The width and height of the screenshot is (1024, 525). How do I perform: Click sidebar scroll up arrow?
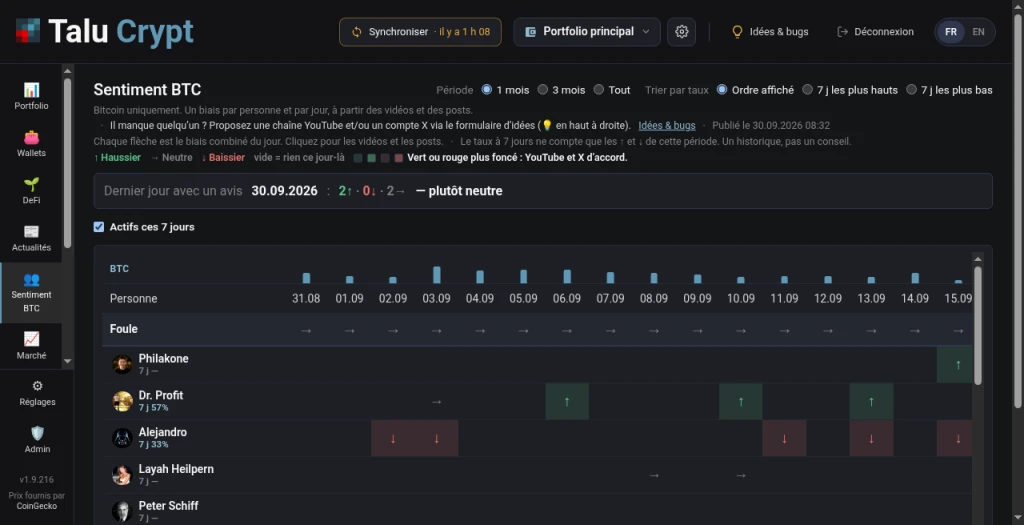[x=67, y=71]
